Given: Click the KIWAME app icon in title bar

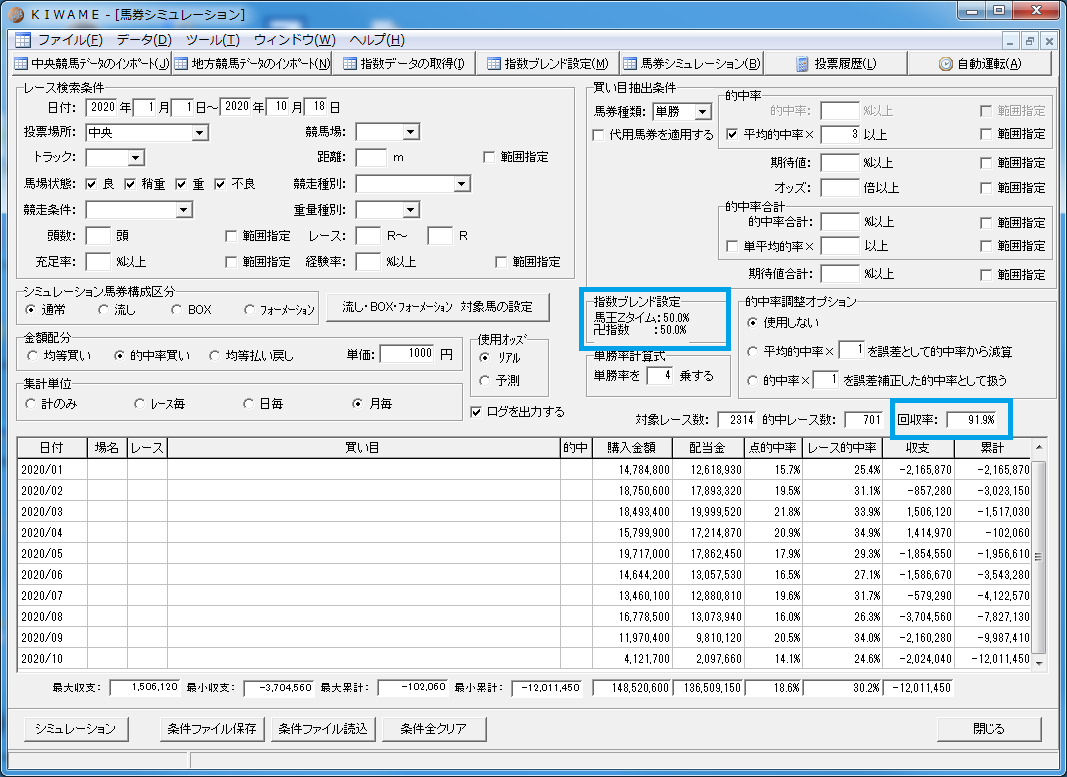Looking at the screenshot, I should pos(16,14).
